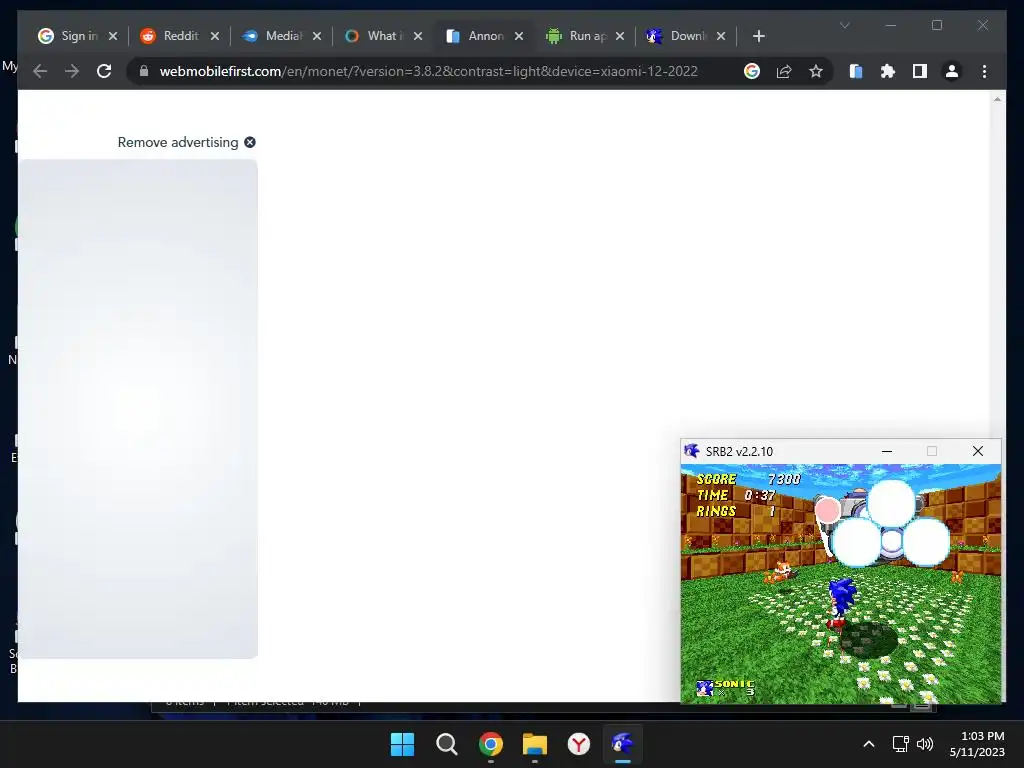Open the tab search dropdown chevron

tap(844, 25)
